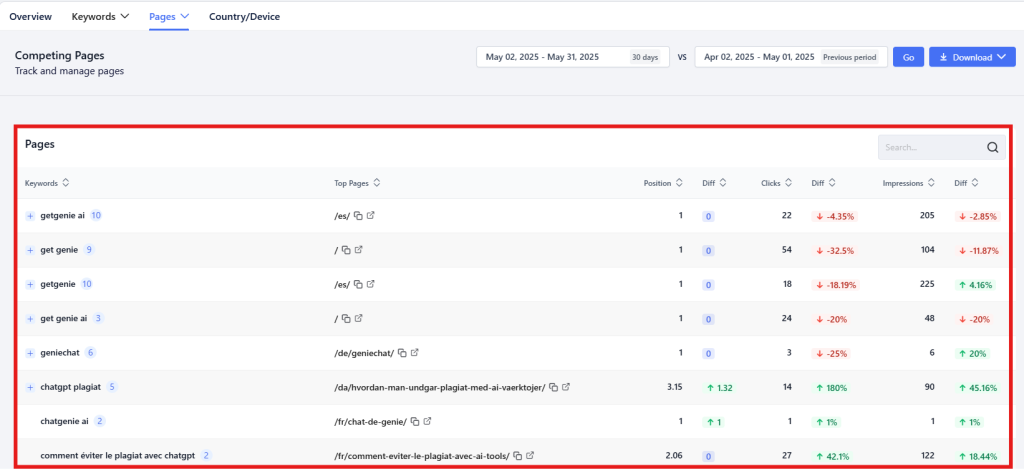Image resolution: width=1024 pixels, height=469 pixels.
Task: Sort by Keywords column arrows
Action: [66, 183]
